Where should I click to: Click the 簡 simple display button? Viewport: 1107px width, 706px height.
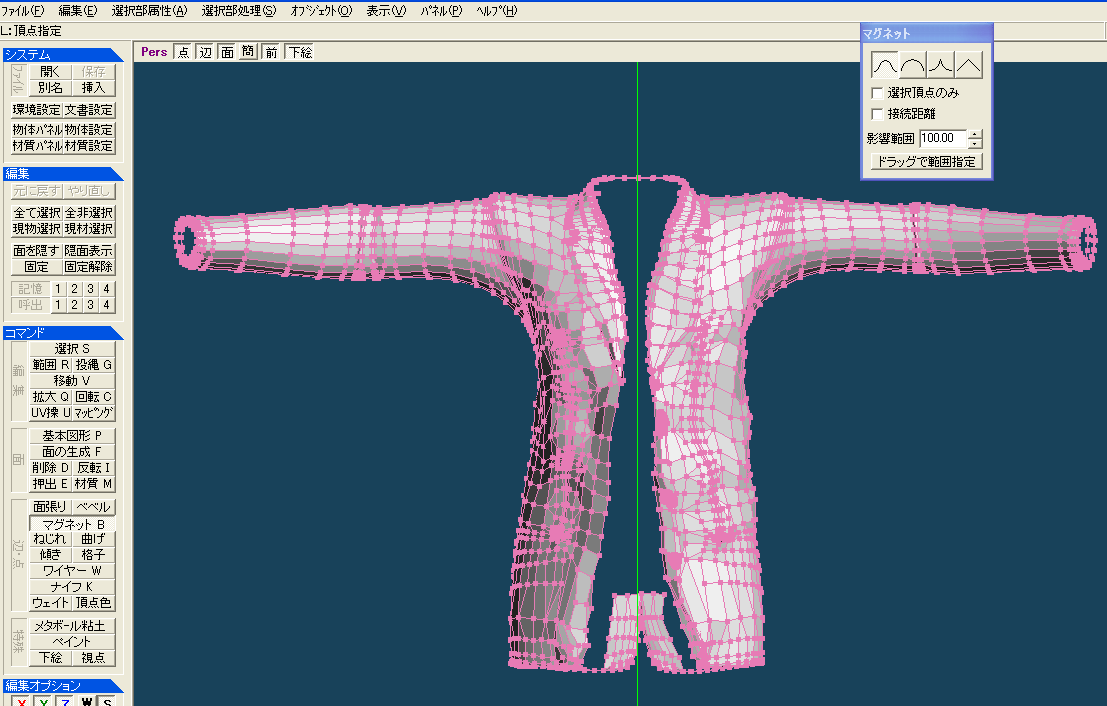[248, 52]
